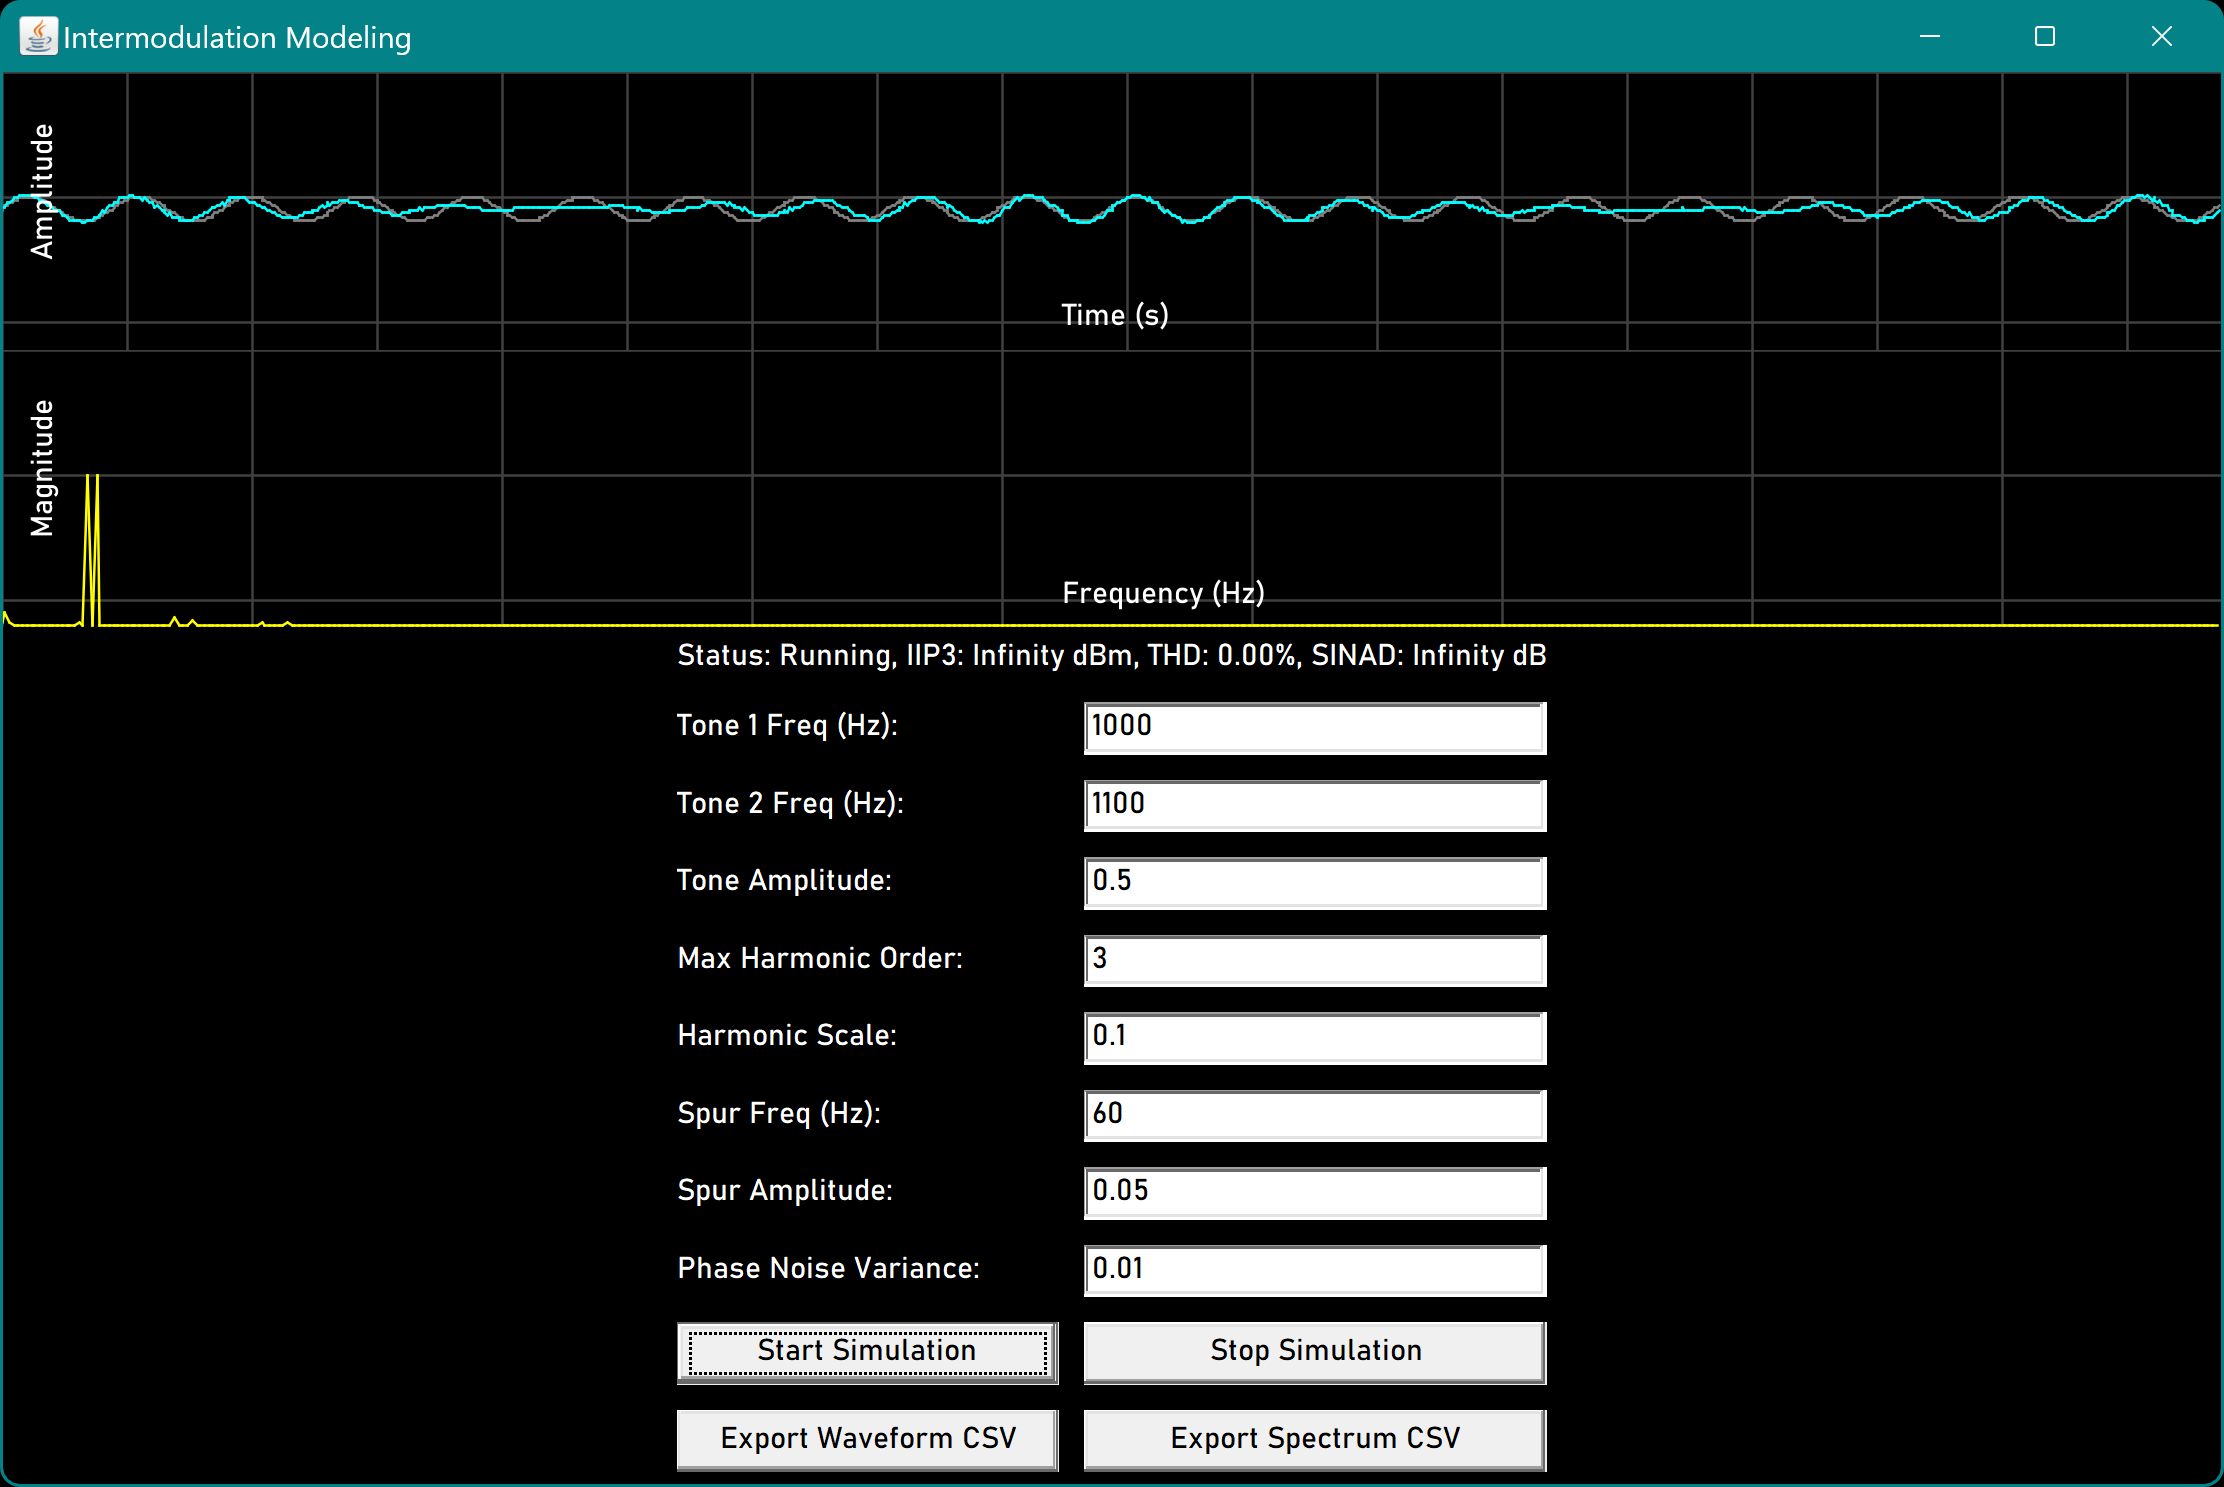Click the Spur Amplitude field
The width and height of the screenshot is (2224, 1487).
click(x=1314, y=1192)
